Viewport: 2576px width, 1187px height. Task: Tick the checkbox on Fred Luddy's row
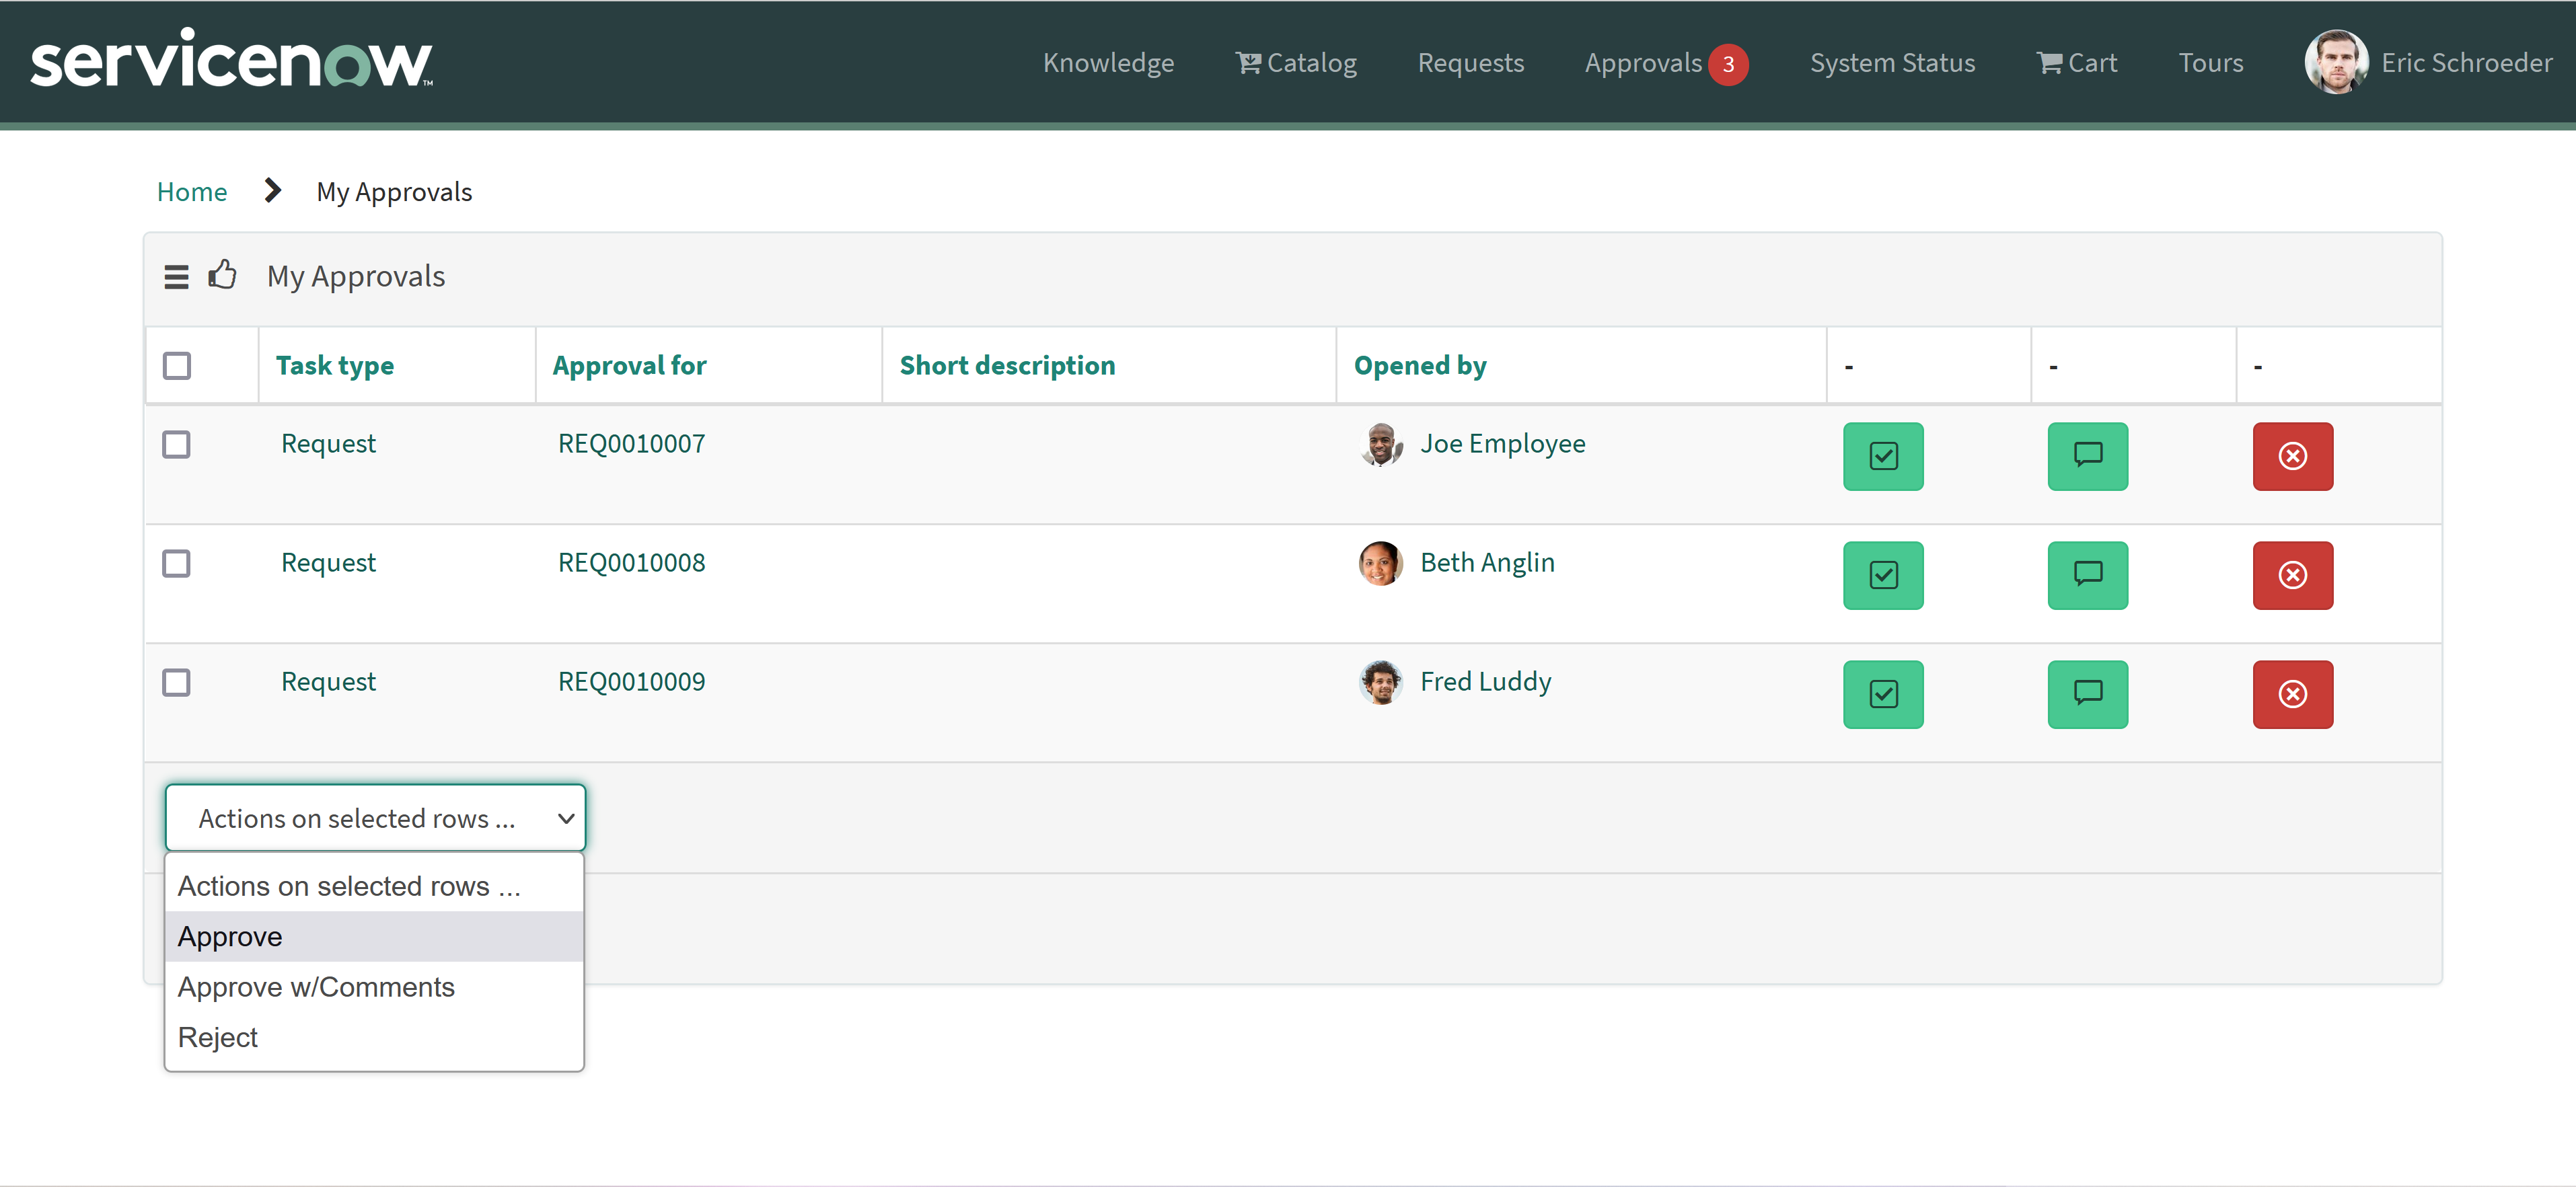coord(176,682)
